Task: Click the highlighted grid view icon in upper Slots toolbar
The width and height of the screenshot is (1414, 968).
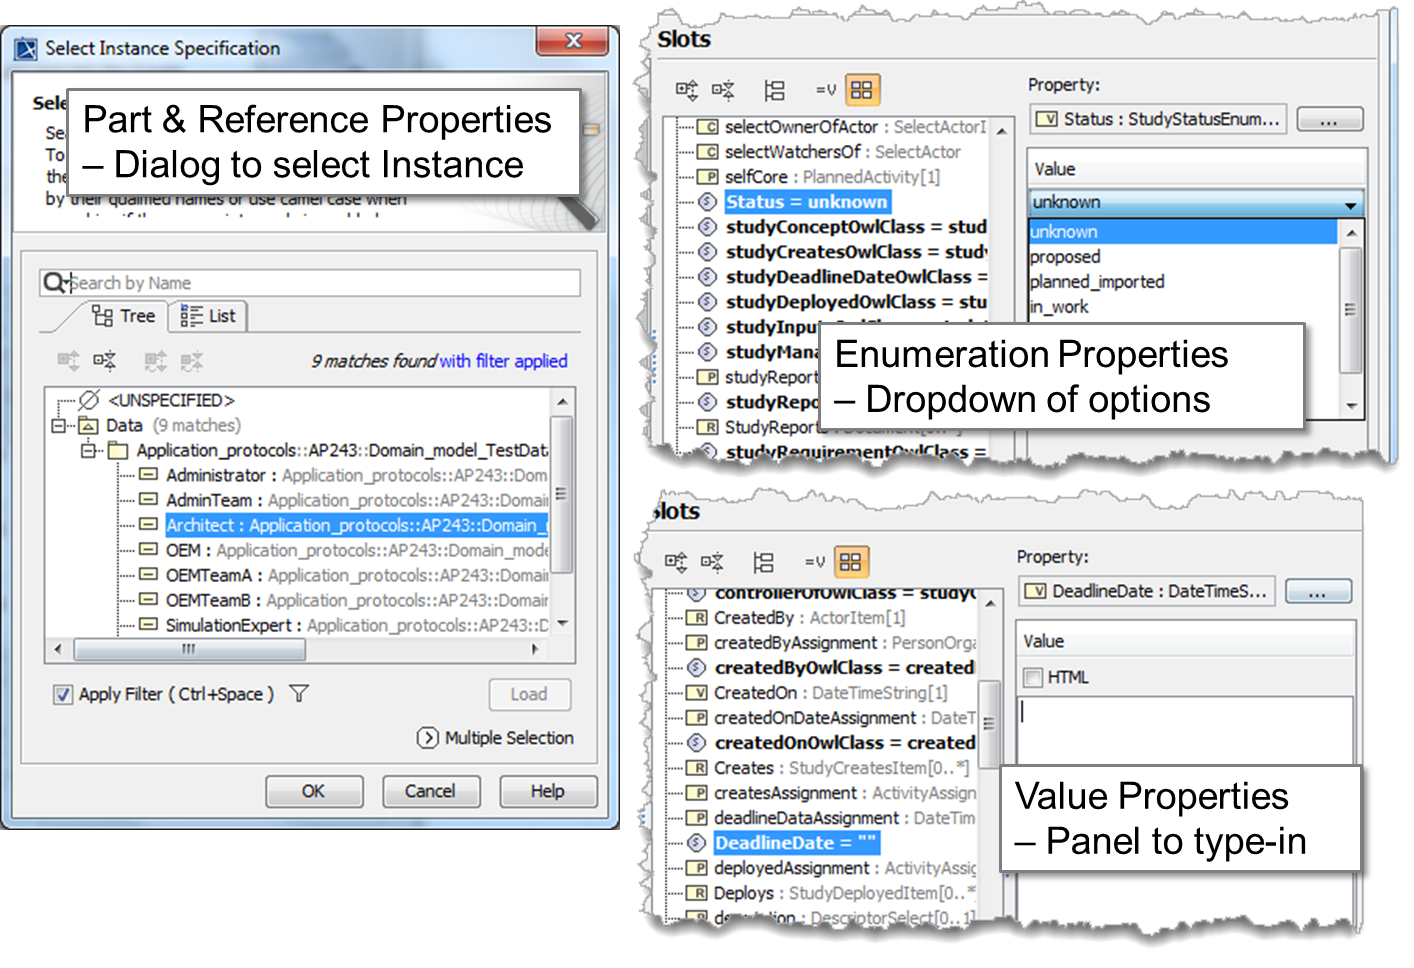Action: point(861,90)
